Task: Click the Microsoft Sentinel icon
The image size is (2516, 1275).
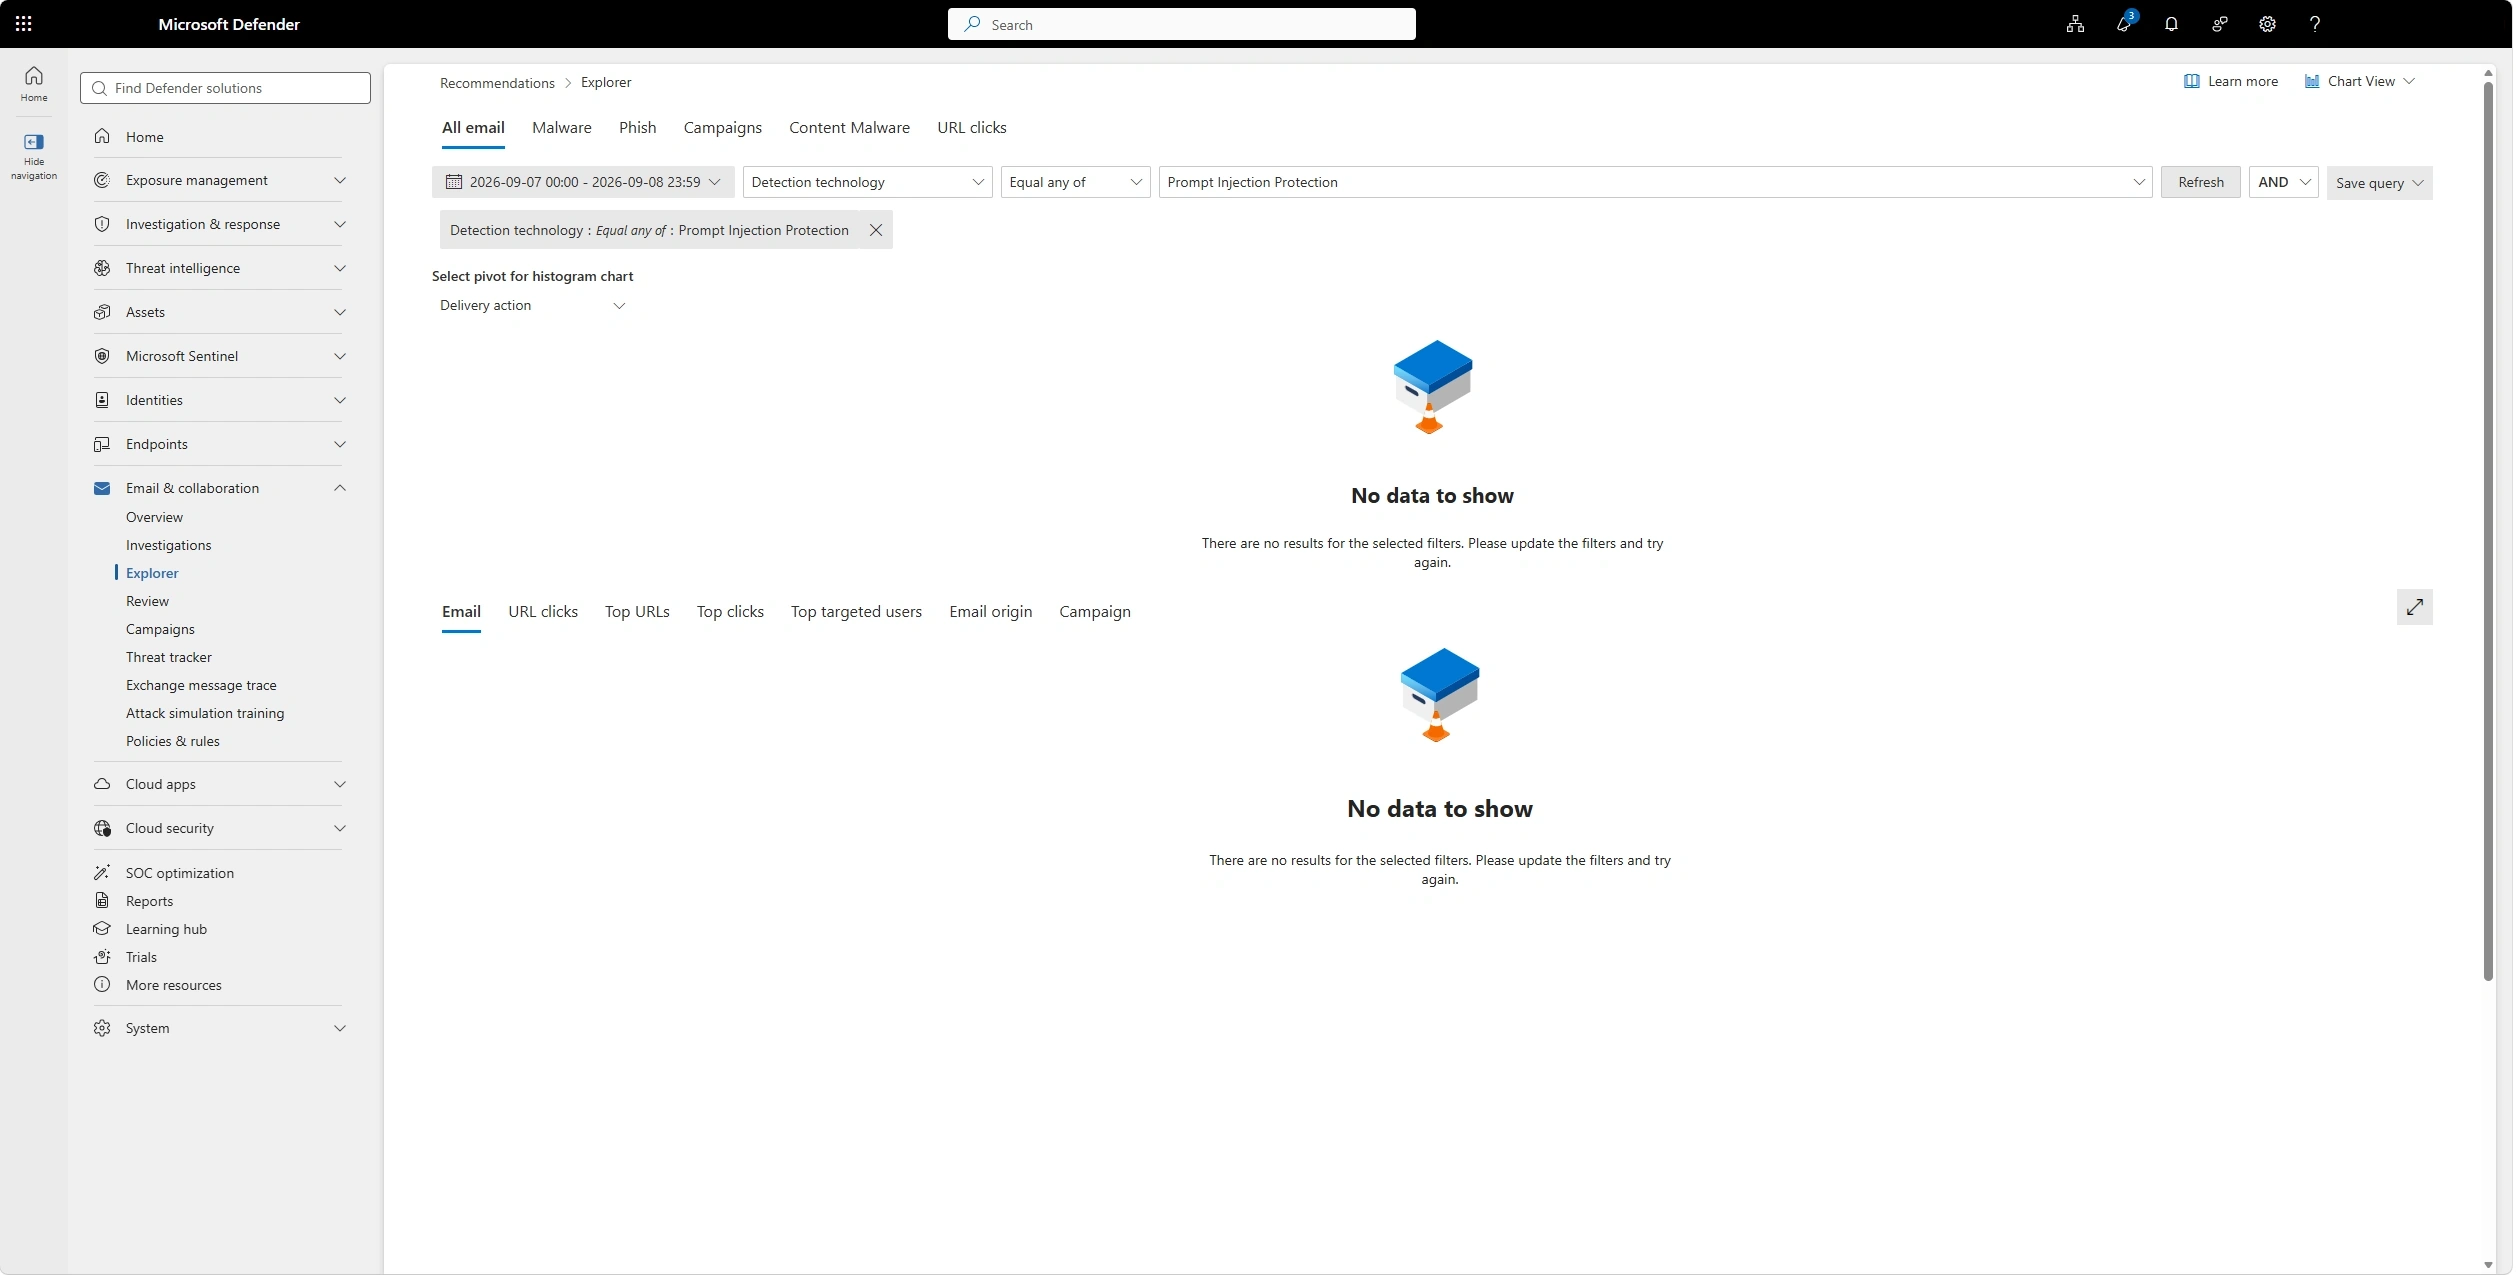Action: pos(102,356)
